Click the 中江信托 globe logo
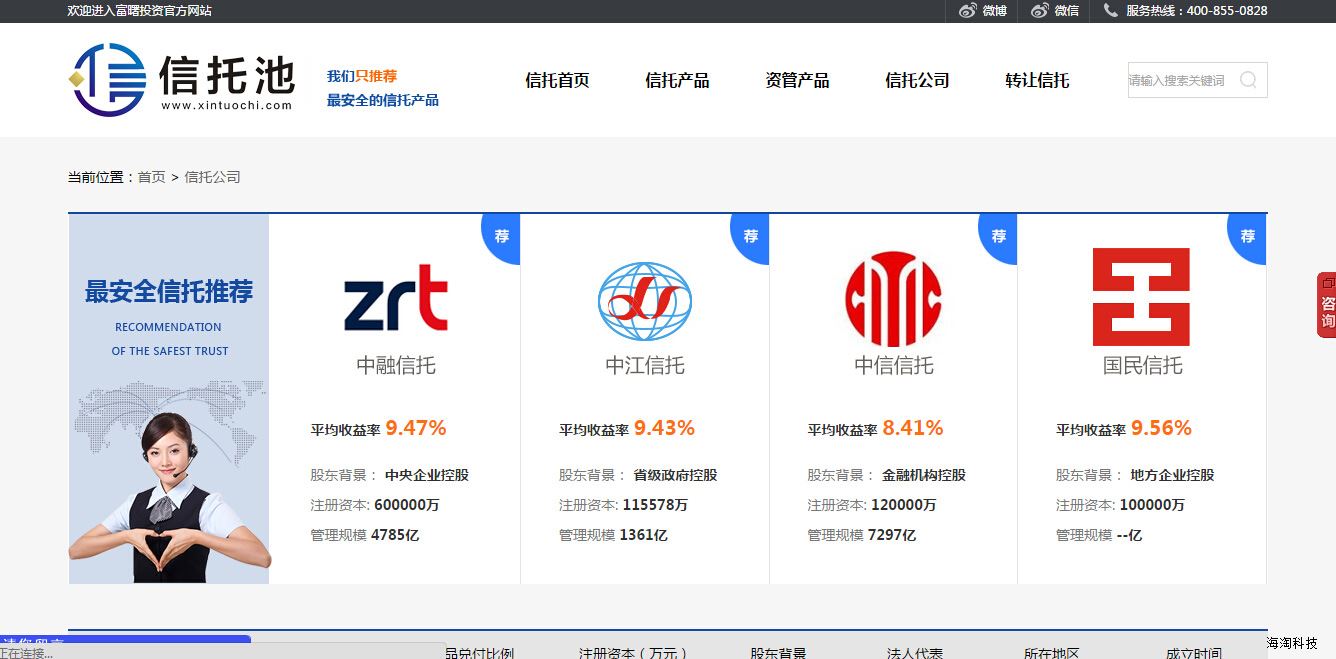 [x=644, y=301]
